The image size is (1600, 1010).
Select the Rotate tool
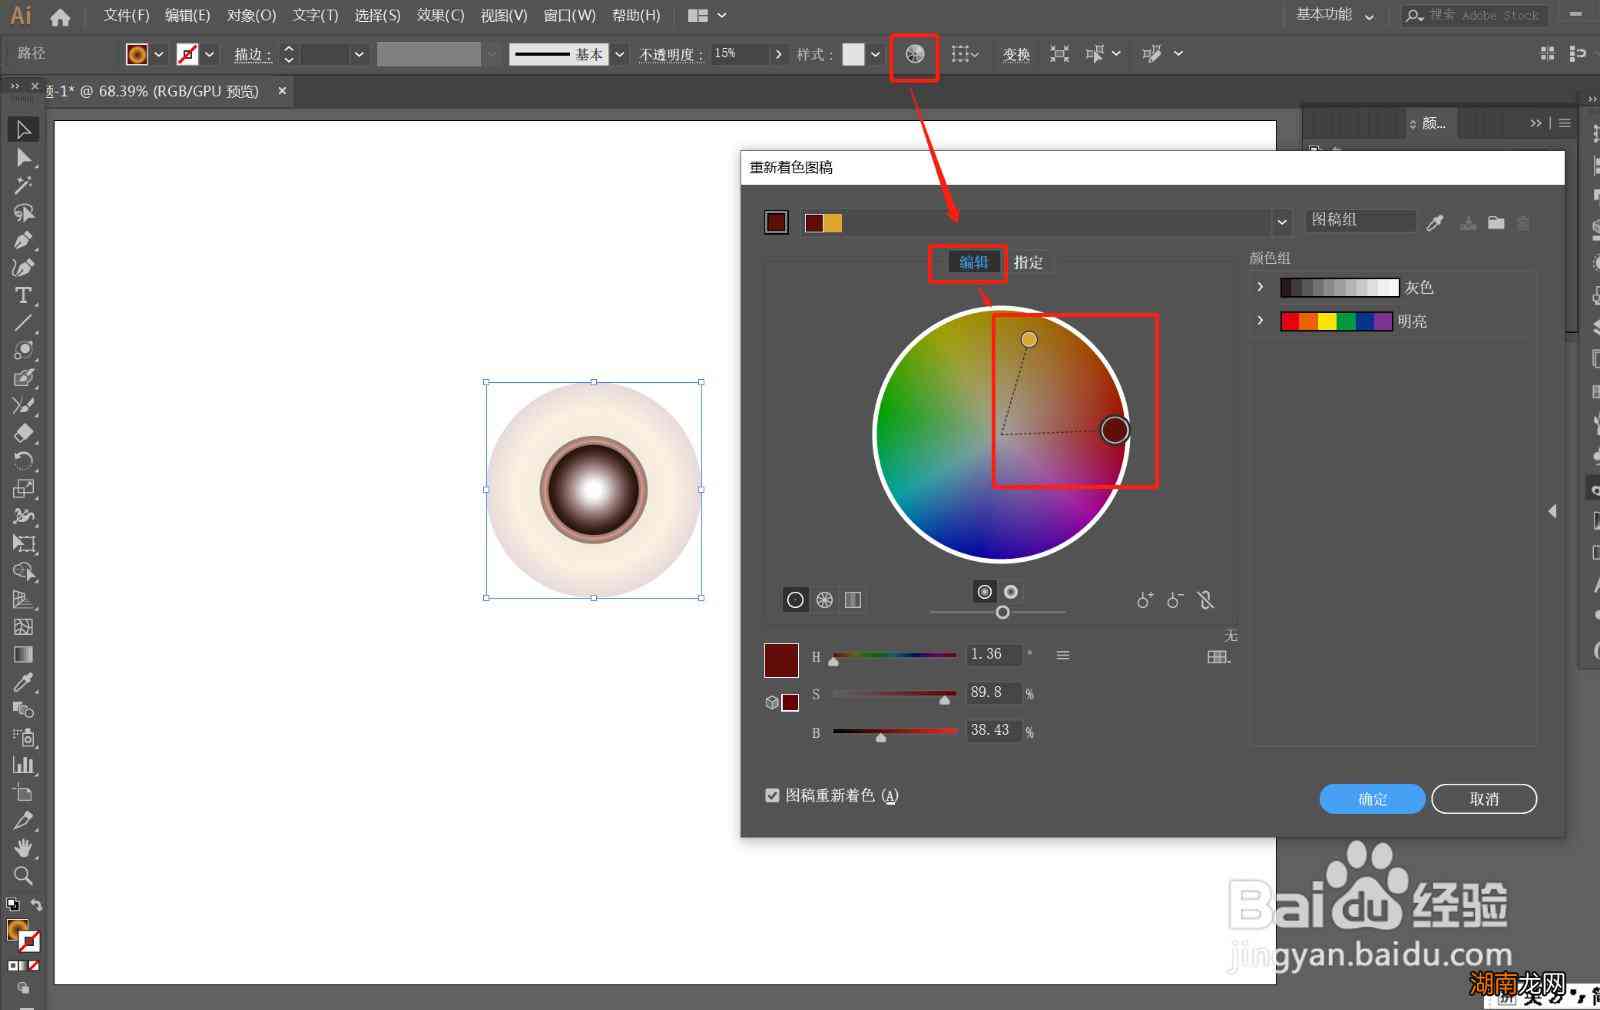click(x=24, y=461)
